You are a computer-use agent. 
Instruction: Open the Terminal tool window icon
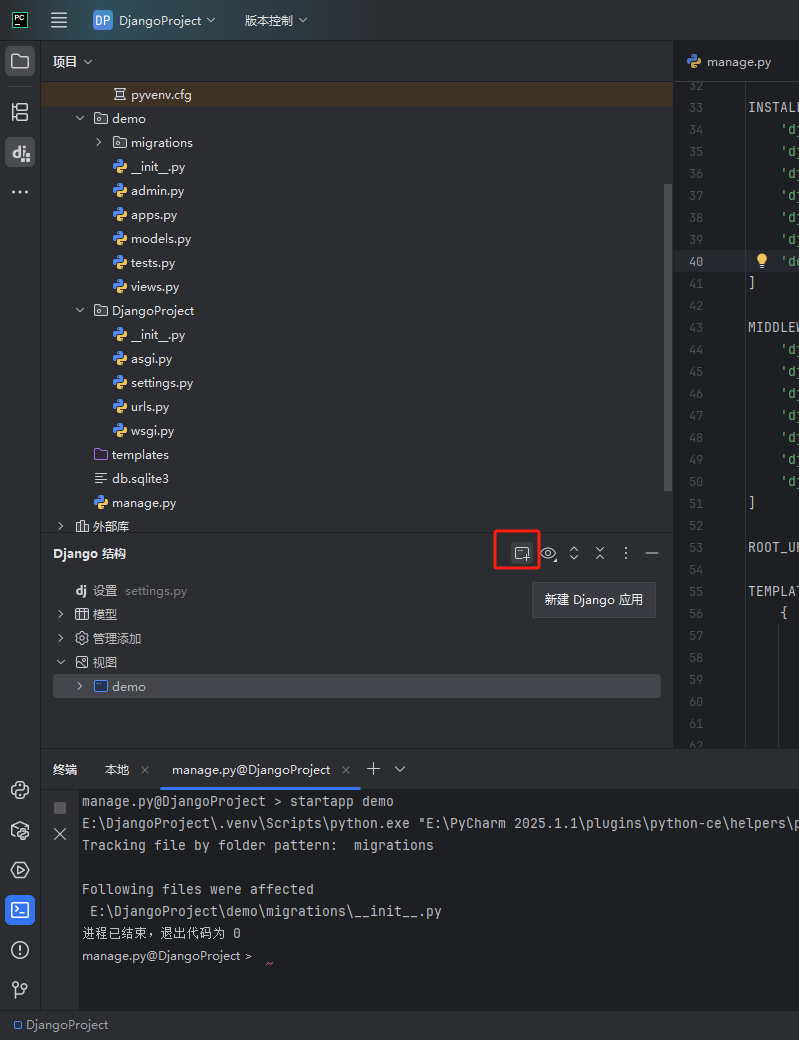(x=20, y=910)
